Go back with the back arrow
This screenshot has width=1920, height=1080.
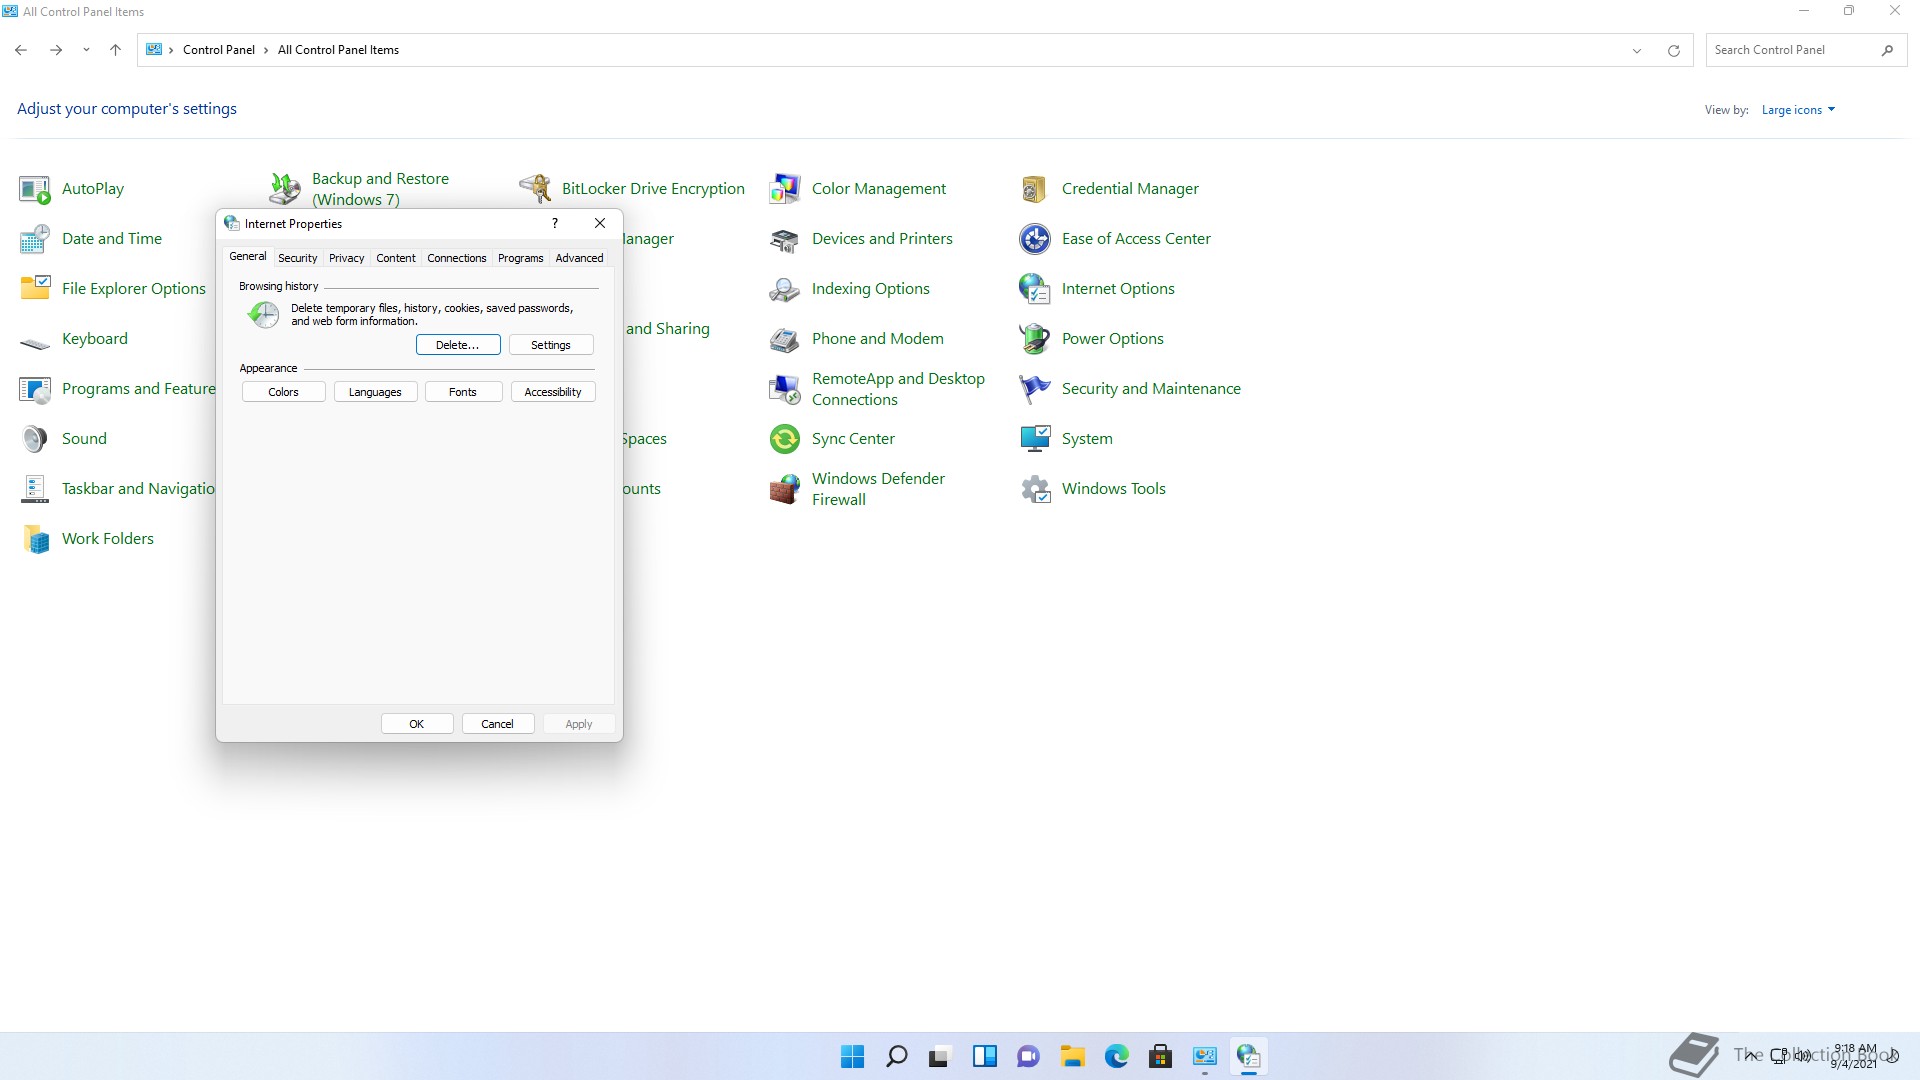pos(21,50)
